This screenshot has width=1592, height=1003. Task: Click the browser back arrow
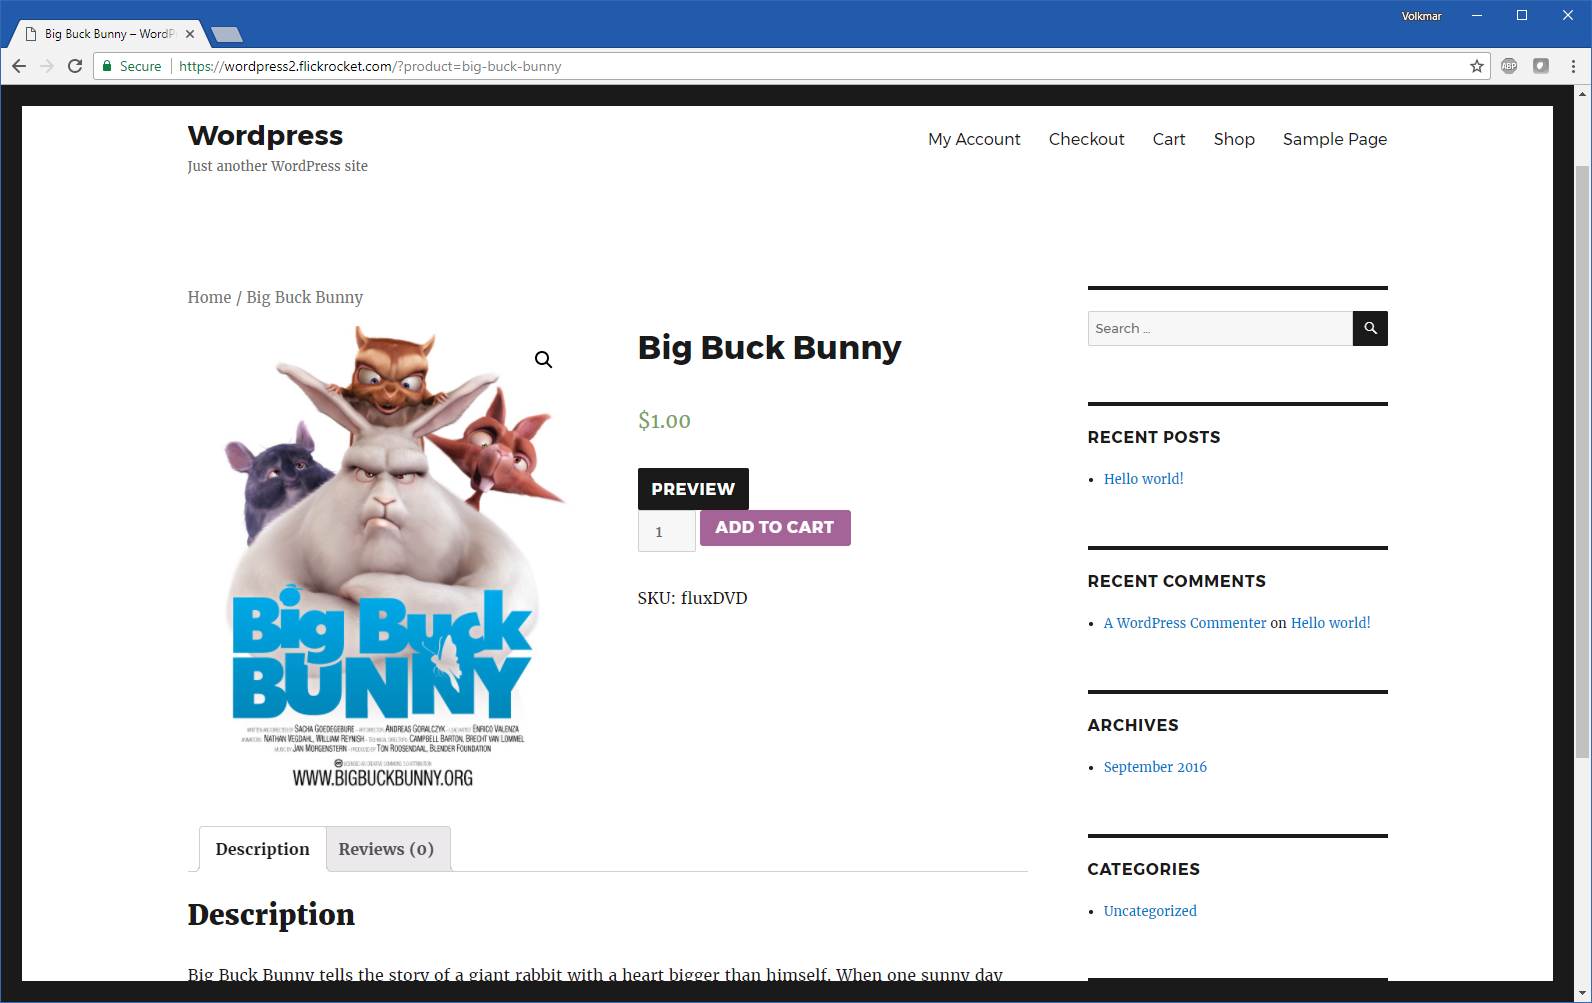coord(19,66)
